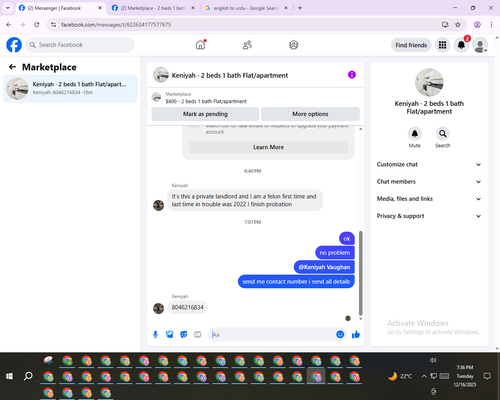Expand Media, files and links section
Screen dimensions: 500x400
[x=429, y=199]
